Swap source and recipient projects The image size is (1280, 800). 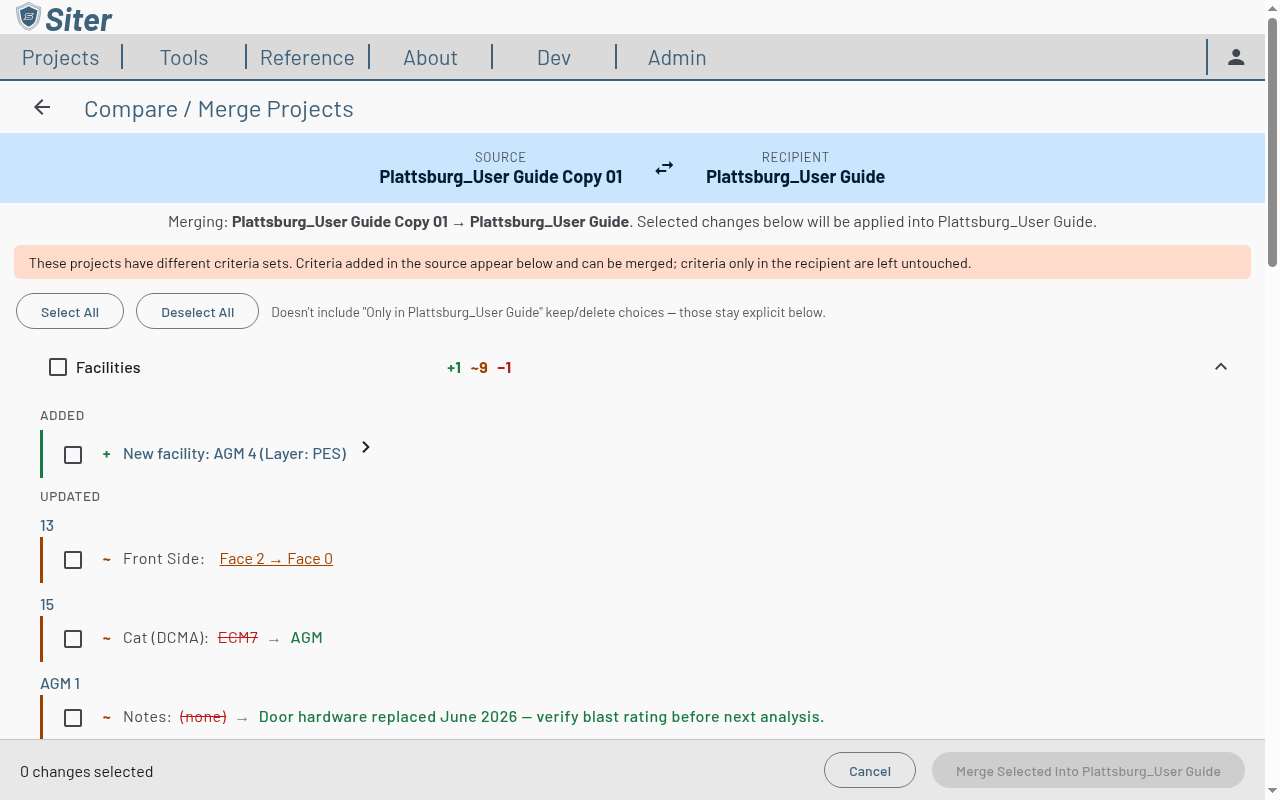[x=664, y=168]
